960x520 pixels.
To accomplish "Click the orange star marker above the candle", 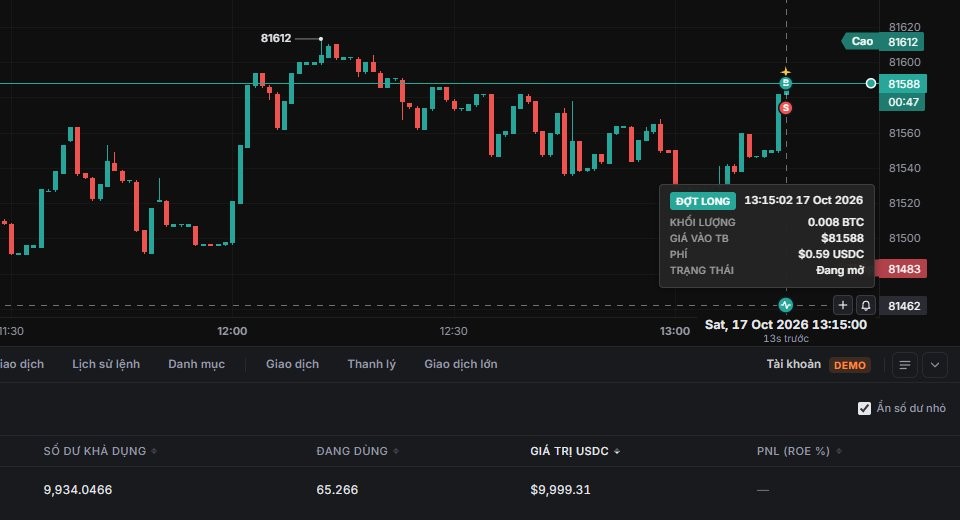I will (786, 72).
